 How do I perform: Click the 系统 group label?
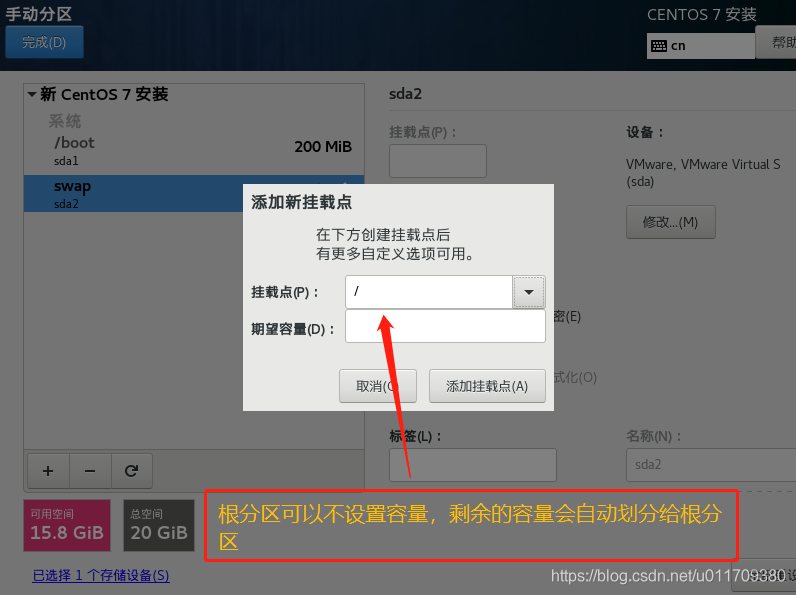[64, 121]
